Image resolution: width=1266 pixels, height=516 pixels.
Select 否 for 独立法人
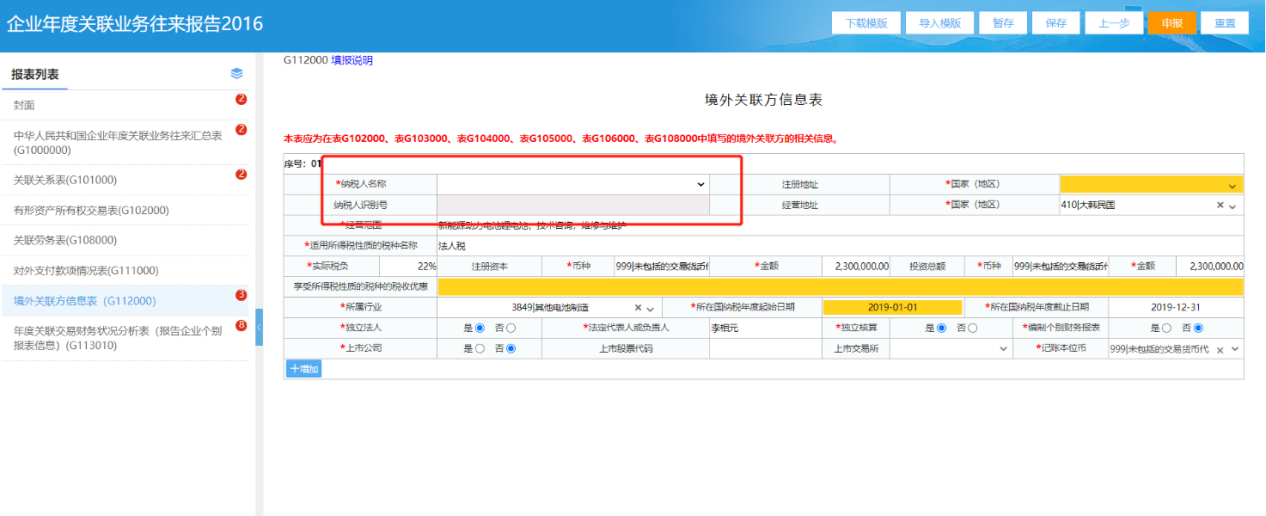pos(511,328)
